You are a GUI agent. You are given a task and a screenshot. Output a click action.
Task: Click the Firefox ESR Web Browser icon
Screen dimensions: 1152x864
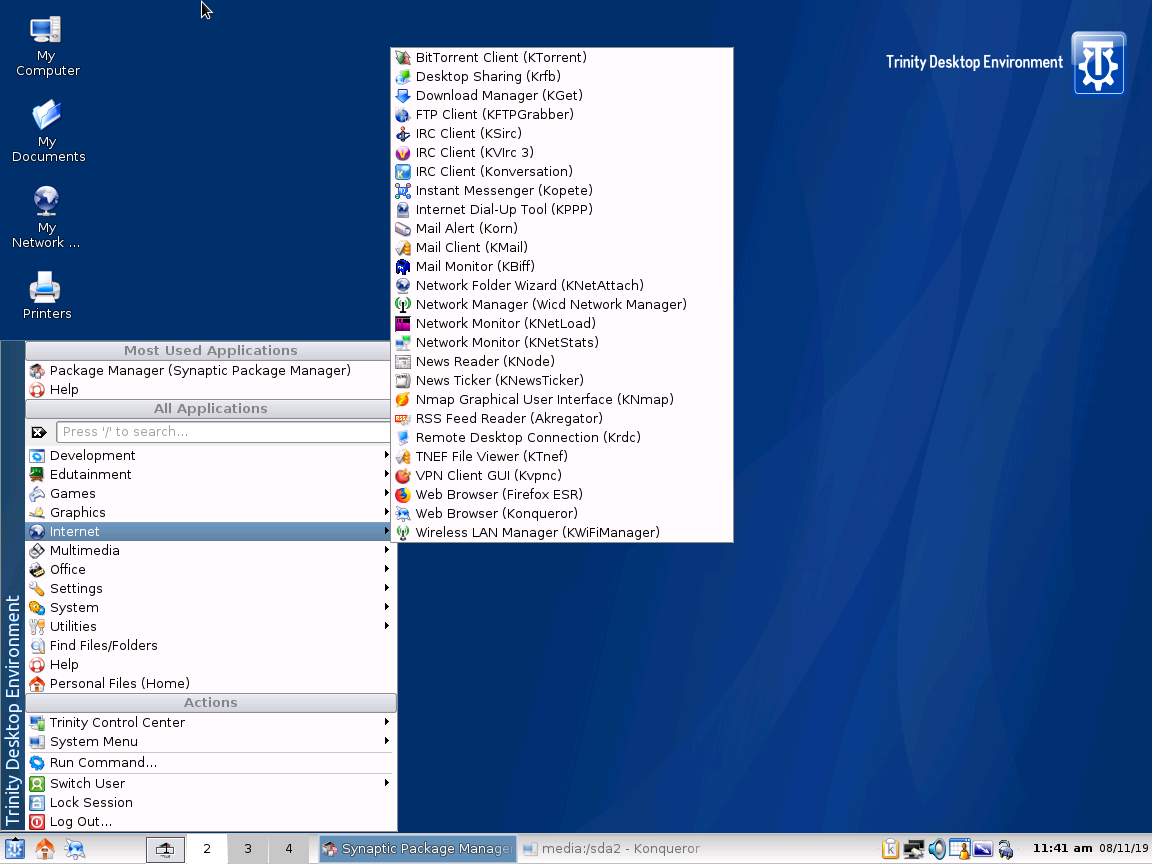pyautogui.click(x=403, y=494)
